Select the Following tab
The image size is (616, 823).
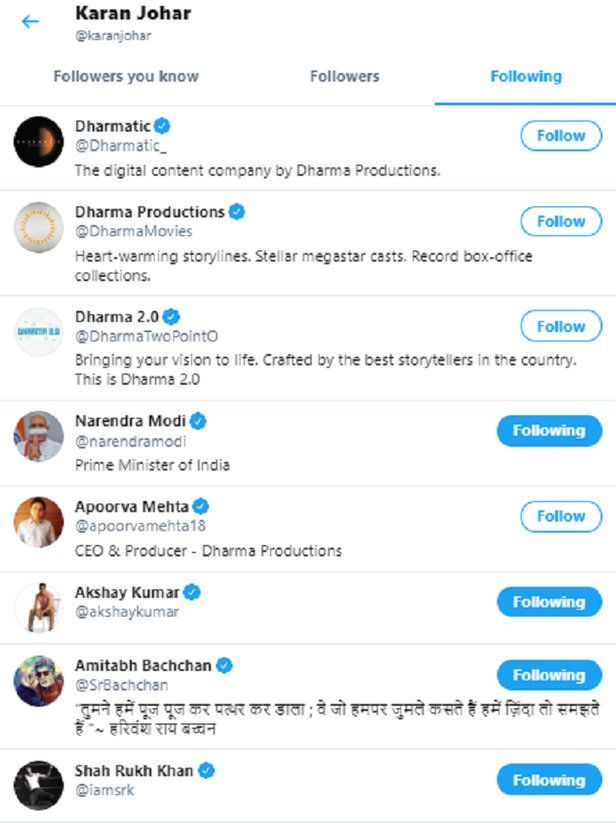(x=525, y=76)
